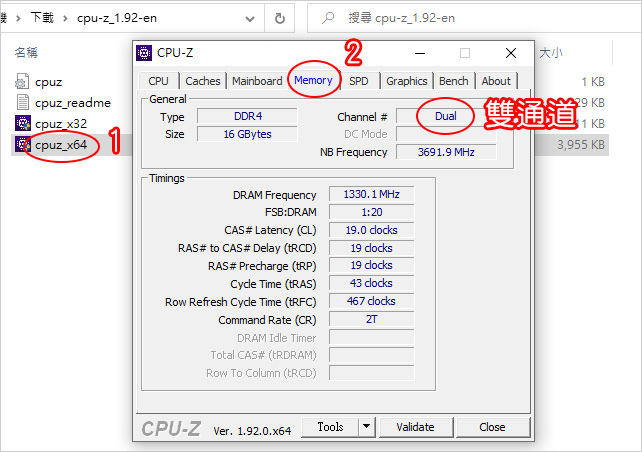Click the tRCD value 19 clocks
Screen dimensions: 642x452
tap(371, 248)
